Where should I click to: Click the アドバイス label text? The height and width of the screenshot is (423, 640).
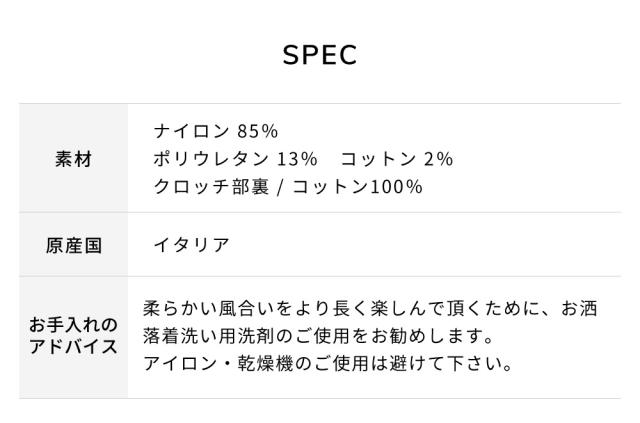pos(73,348)
